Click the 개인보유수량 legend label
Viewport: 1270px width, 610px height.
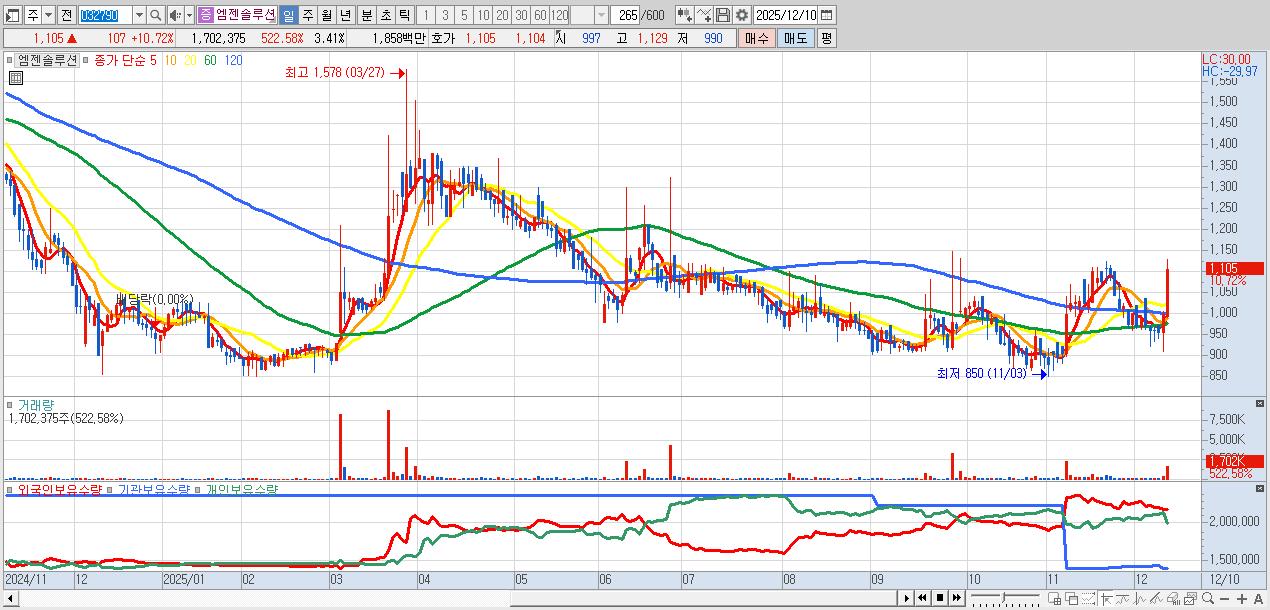[240, 490]
